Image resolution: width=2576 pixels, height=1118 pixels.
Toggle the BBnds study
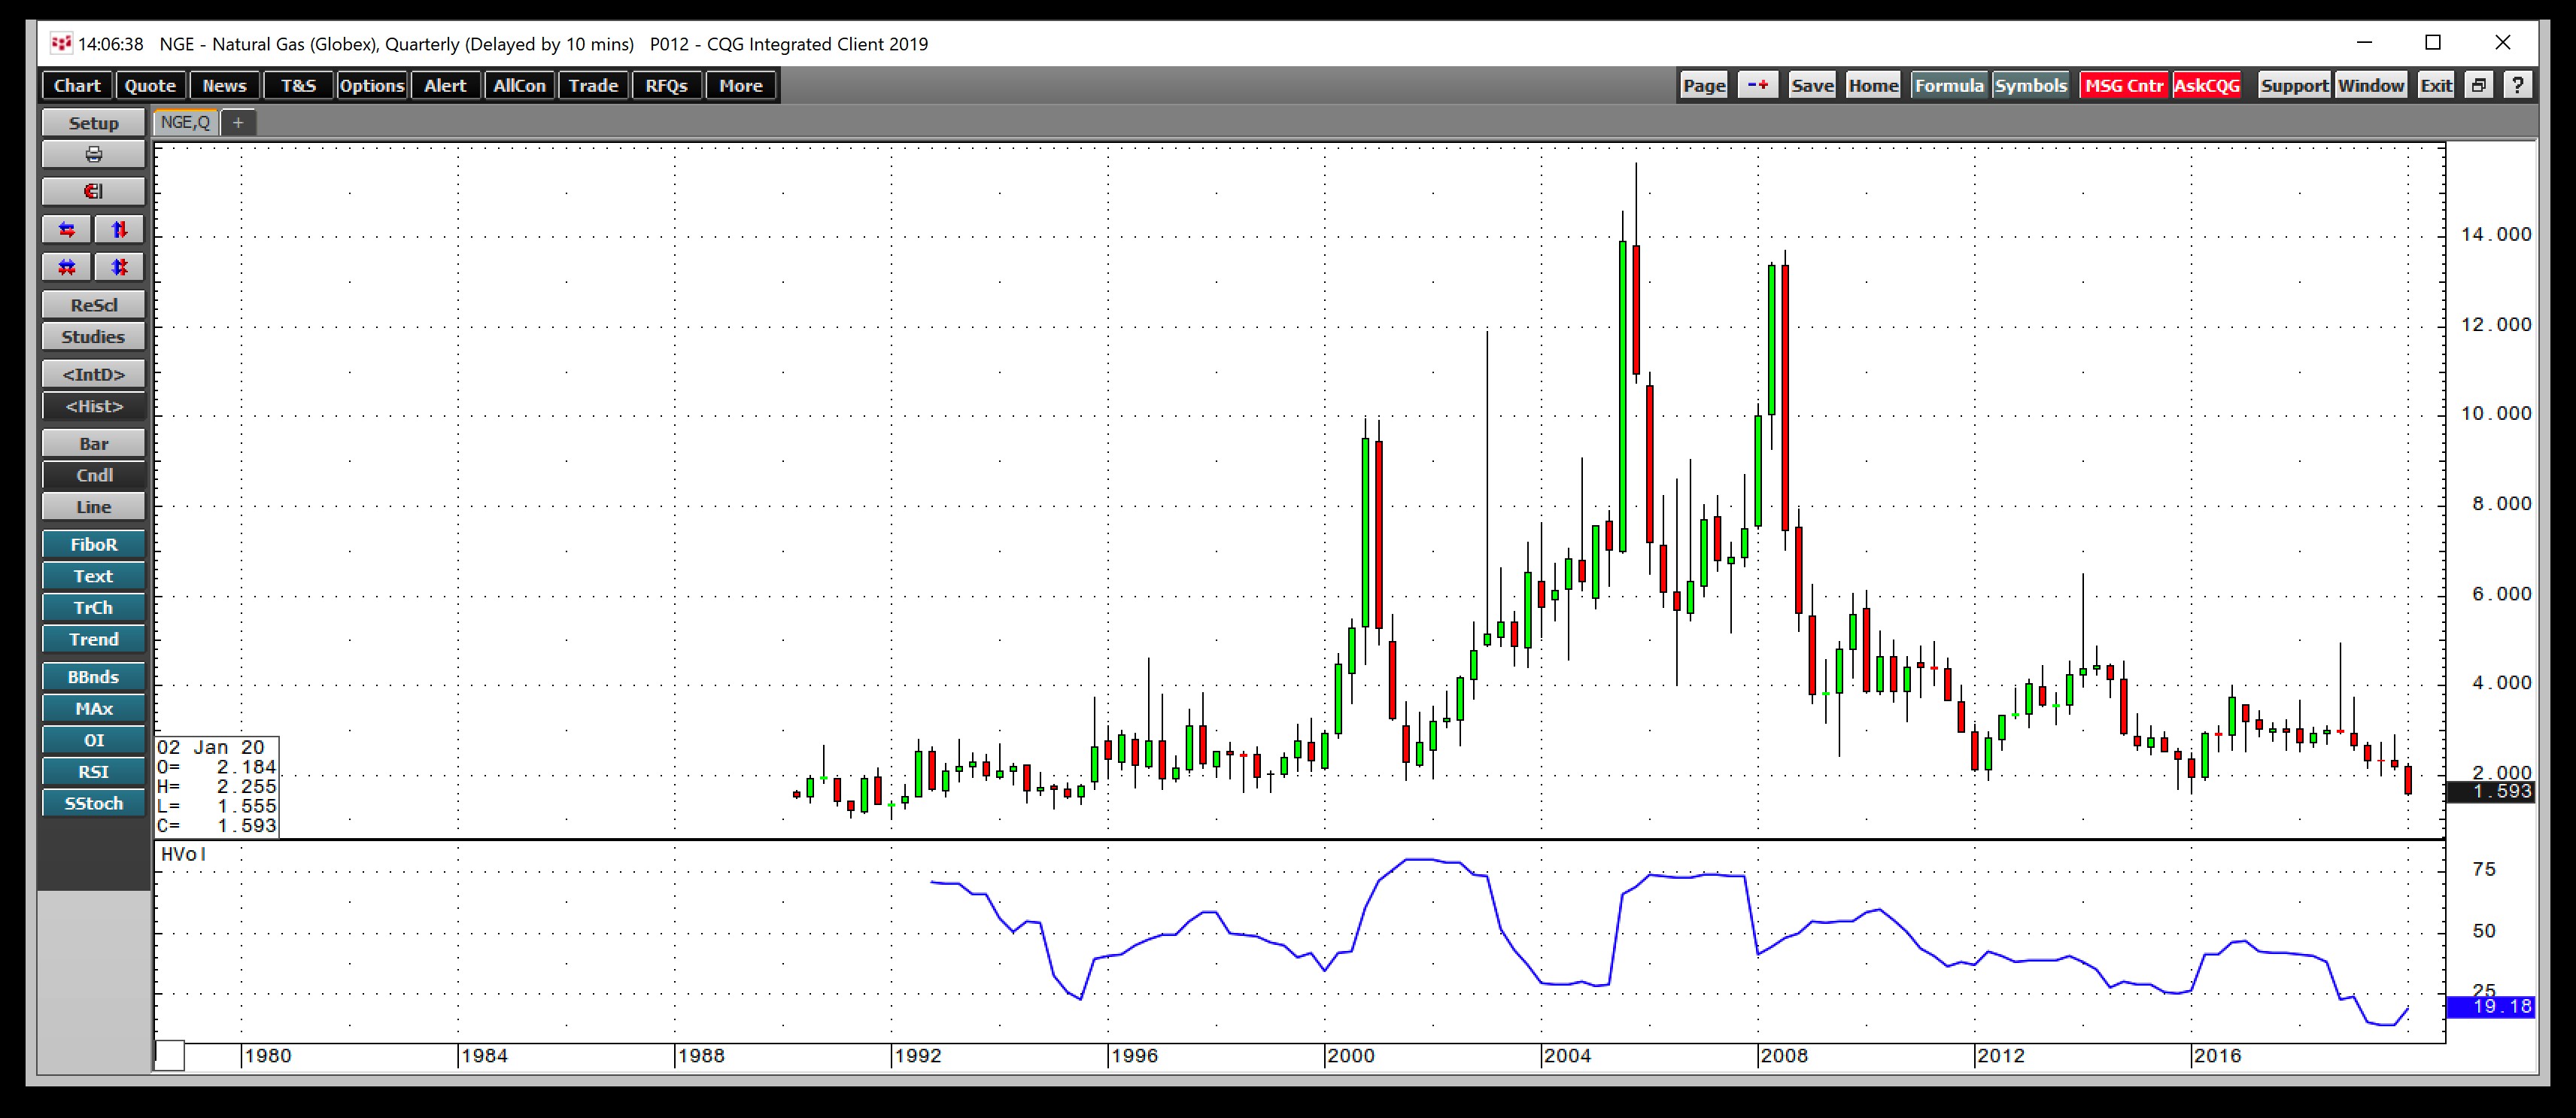[x=93, y=677]
